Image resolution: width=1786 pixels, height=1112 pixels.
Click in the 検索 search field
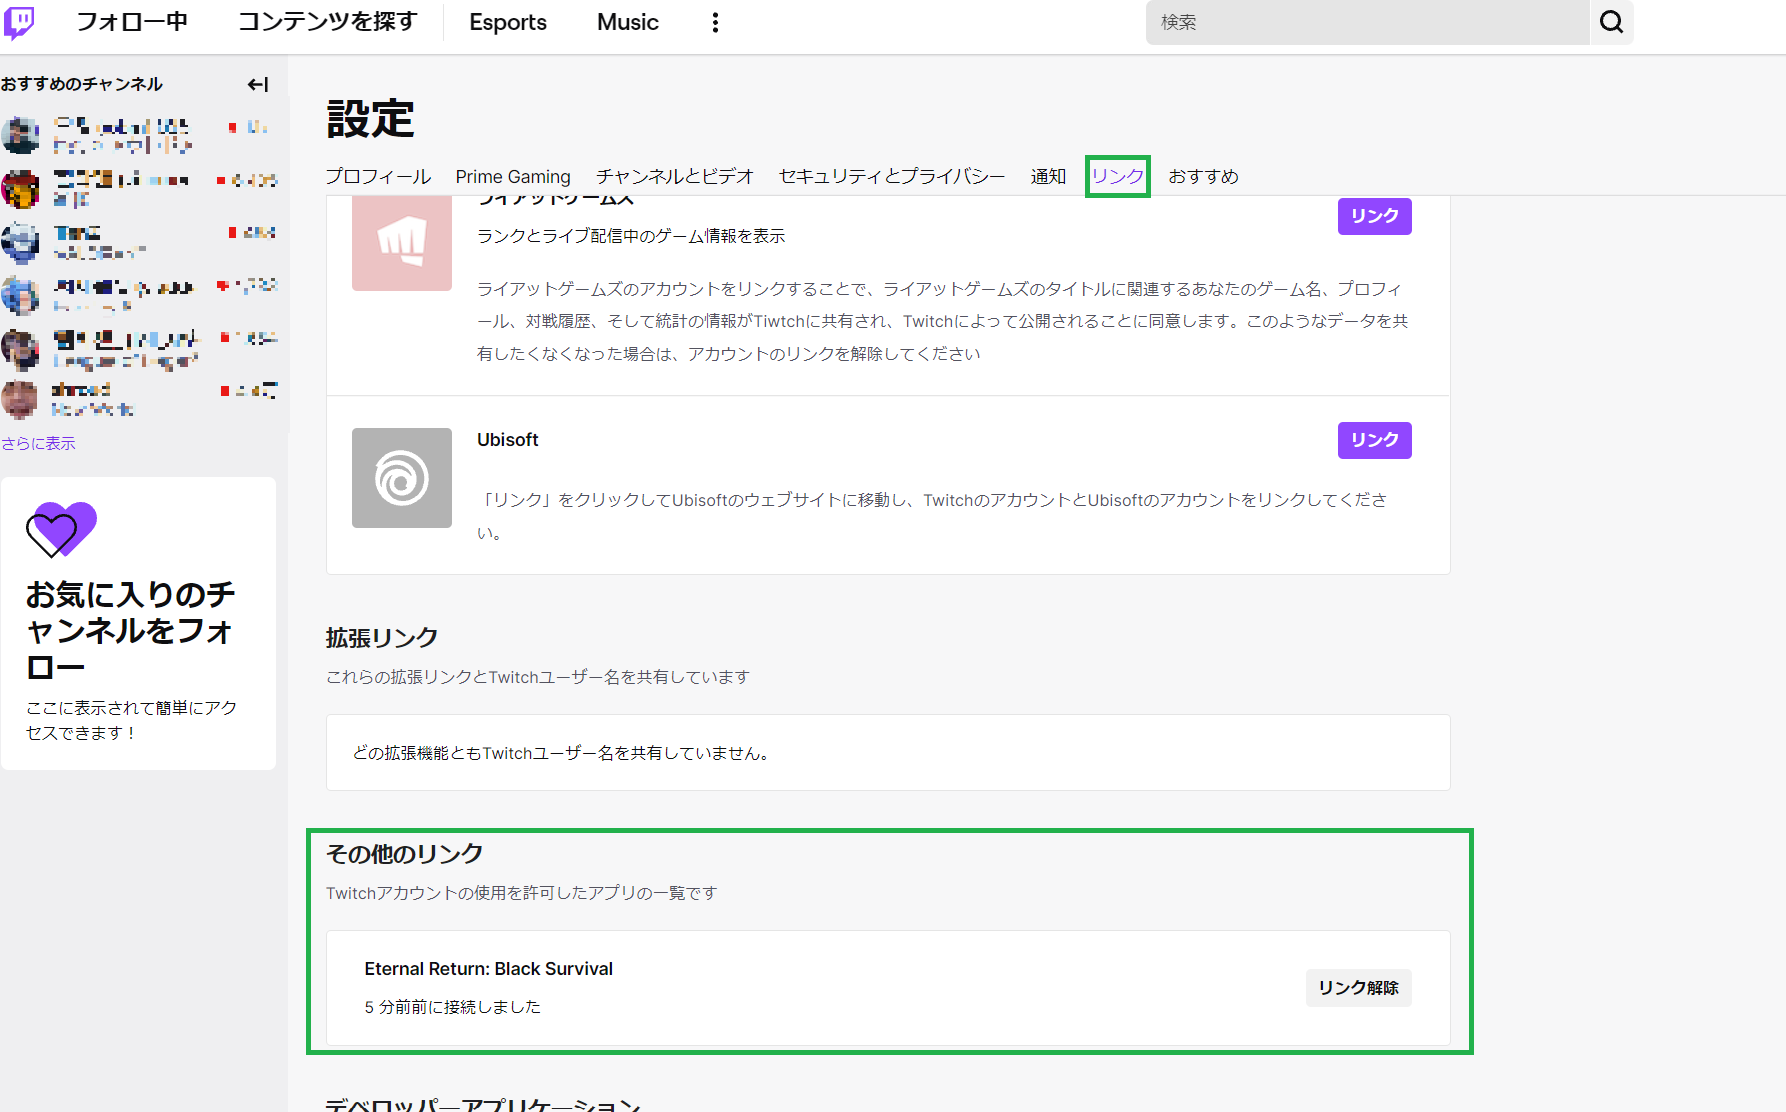pos(1366,22)
